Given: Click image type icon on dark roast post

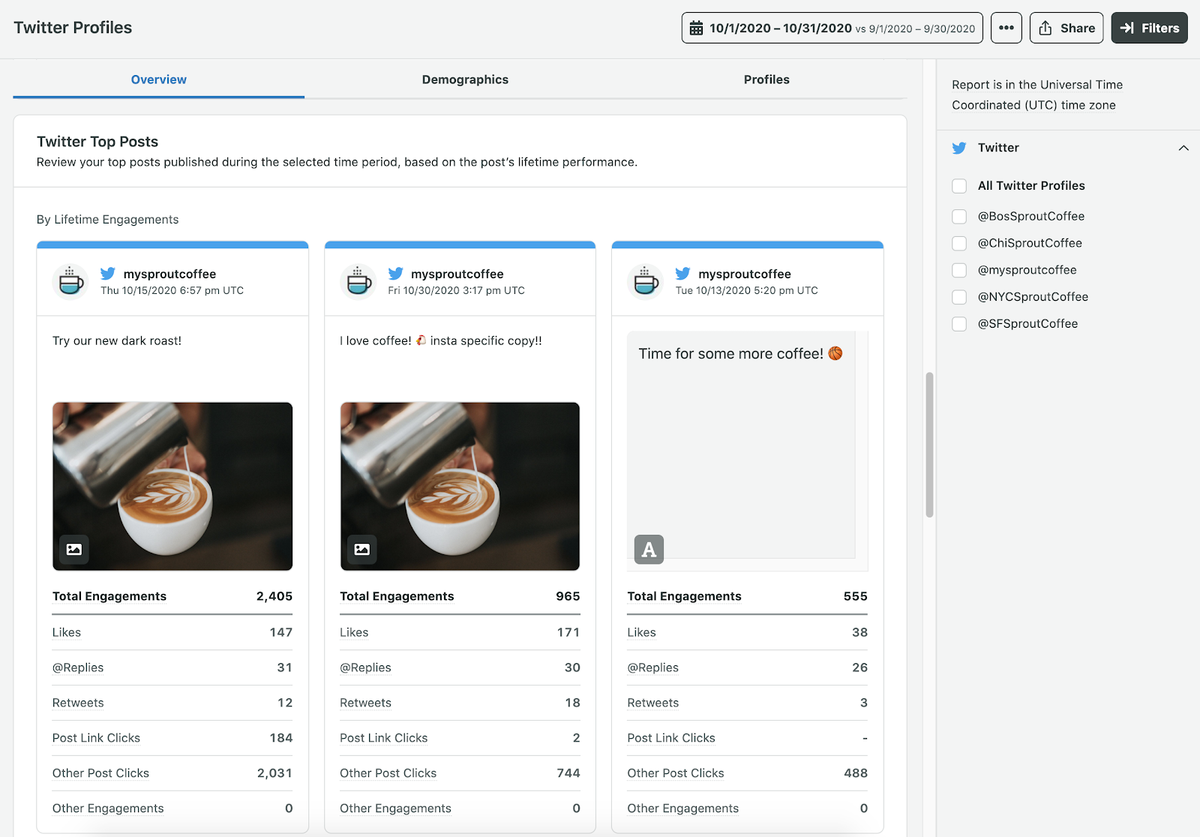Looking at the screenshot, I should 74,549.
